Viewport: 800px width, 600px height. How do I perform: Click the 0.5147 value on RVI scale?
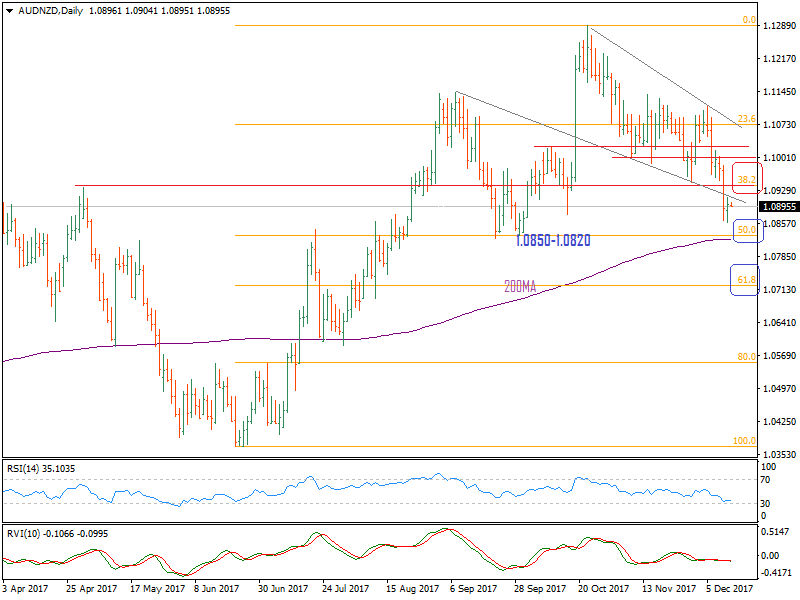[x=778, y=531]
